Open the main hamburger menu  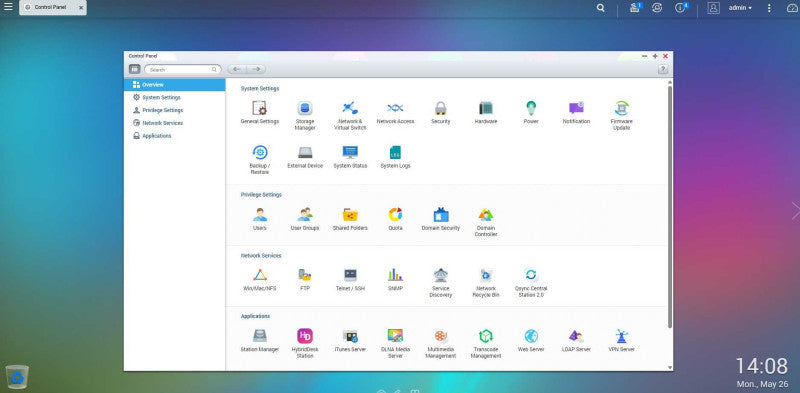[8, 7]
